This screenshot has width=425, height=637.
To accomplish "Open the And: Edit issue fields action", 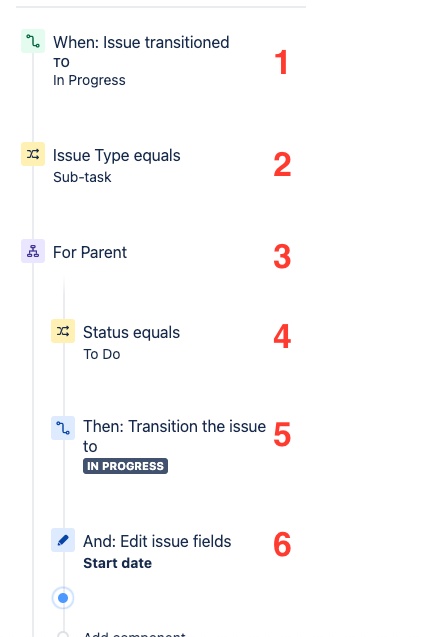I will [x=157, y=542].
